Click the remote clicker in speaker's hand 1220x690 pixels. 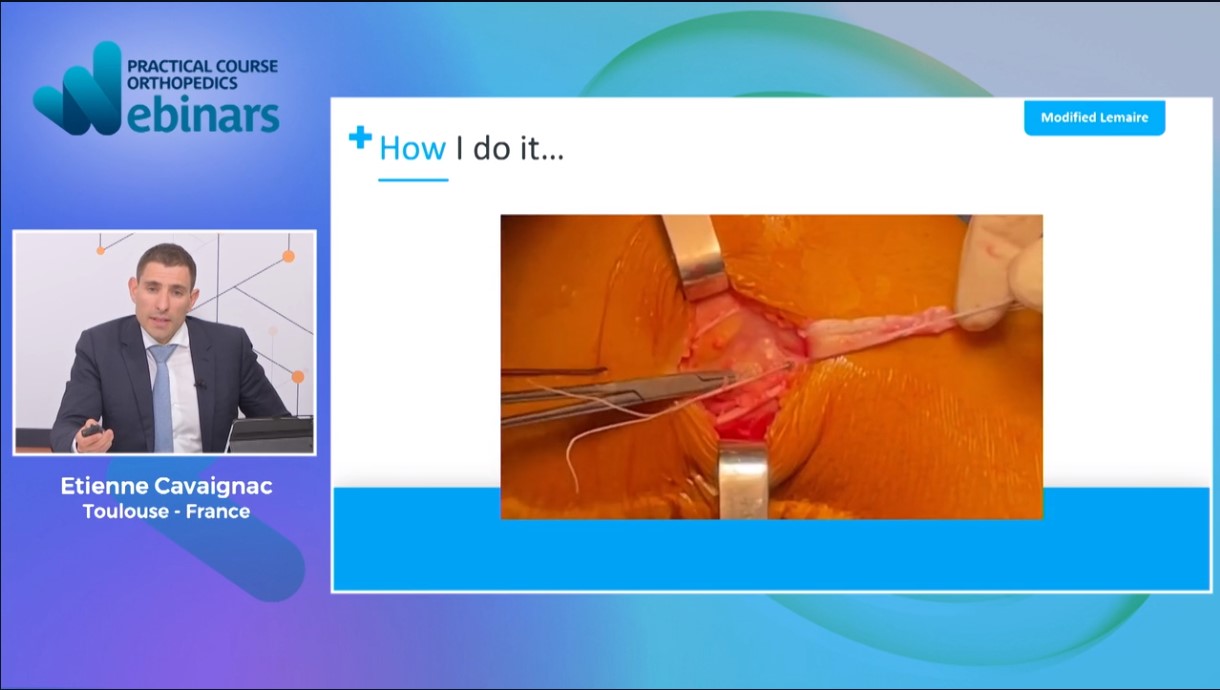[91, 431]
